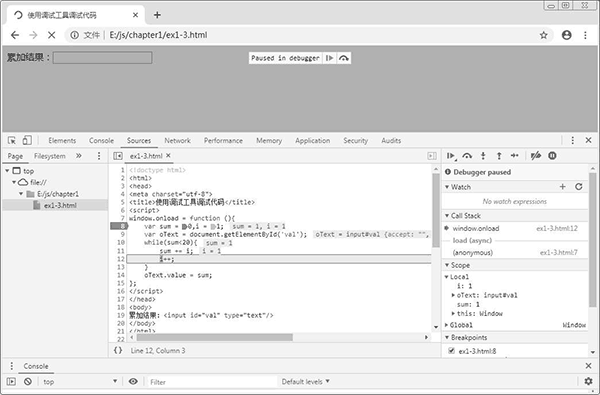Screen dimensions: 600x395
Task: Collapse the Scope section
Action: click(x=447, y=265)
